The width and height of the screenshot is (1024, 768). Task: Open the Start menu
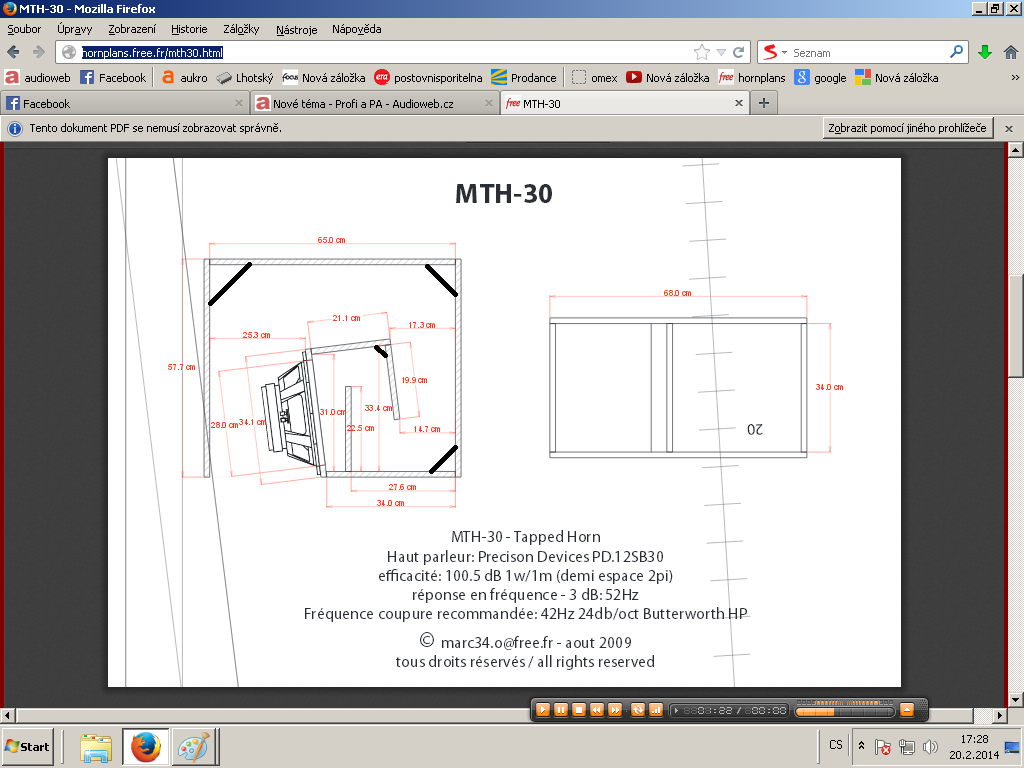pyautogui.click(x=27, y=746)
